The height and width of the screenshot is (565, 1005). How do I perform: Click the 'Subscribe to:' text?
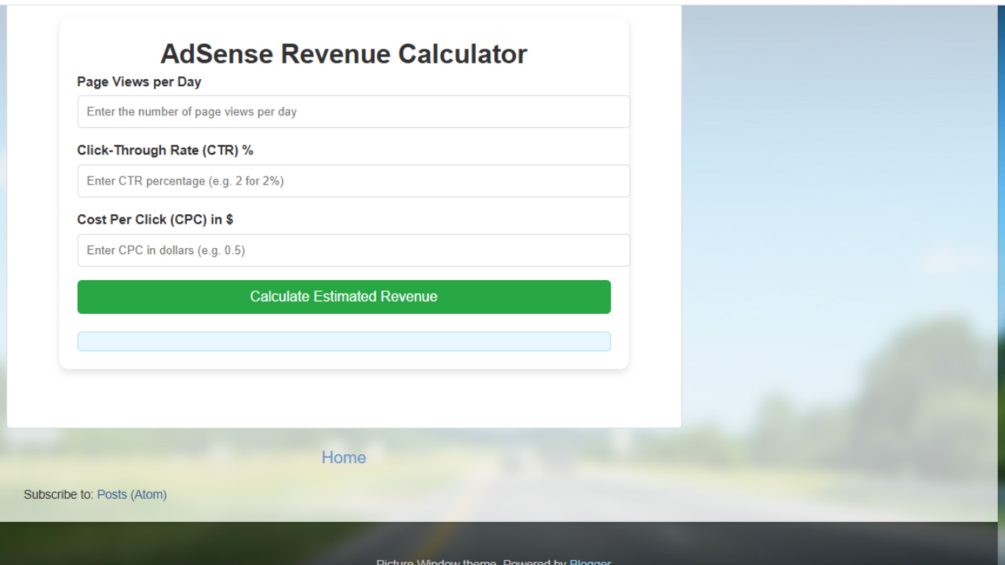coord(58,495)
